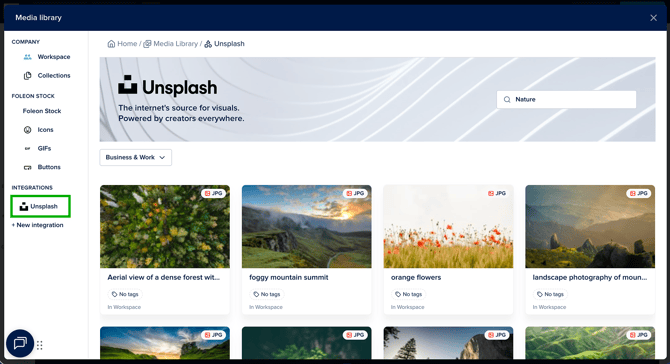Select the landscape photography of mountains thumbnail
The image size is (670, 364).
pyautogui.click(x=590, y=226)
